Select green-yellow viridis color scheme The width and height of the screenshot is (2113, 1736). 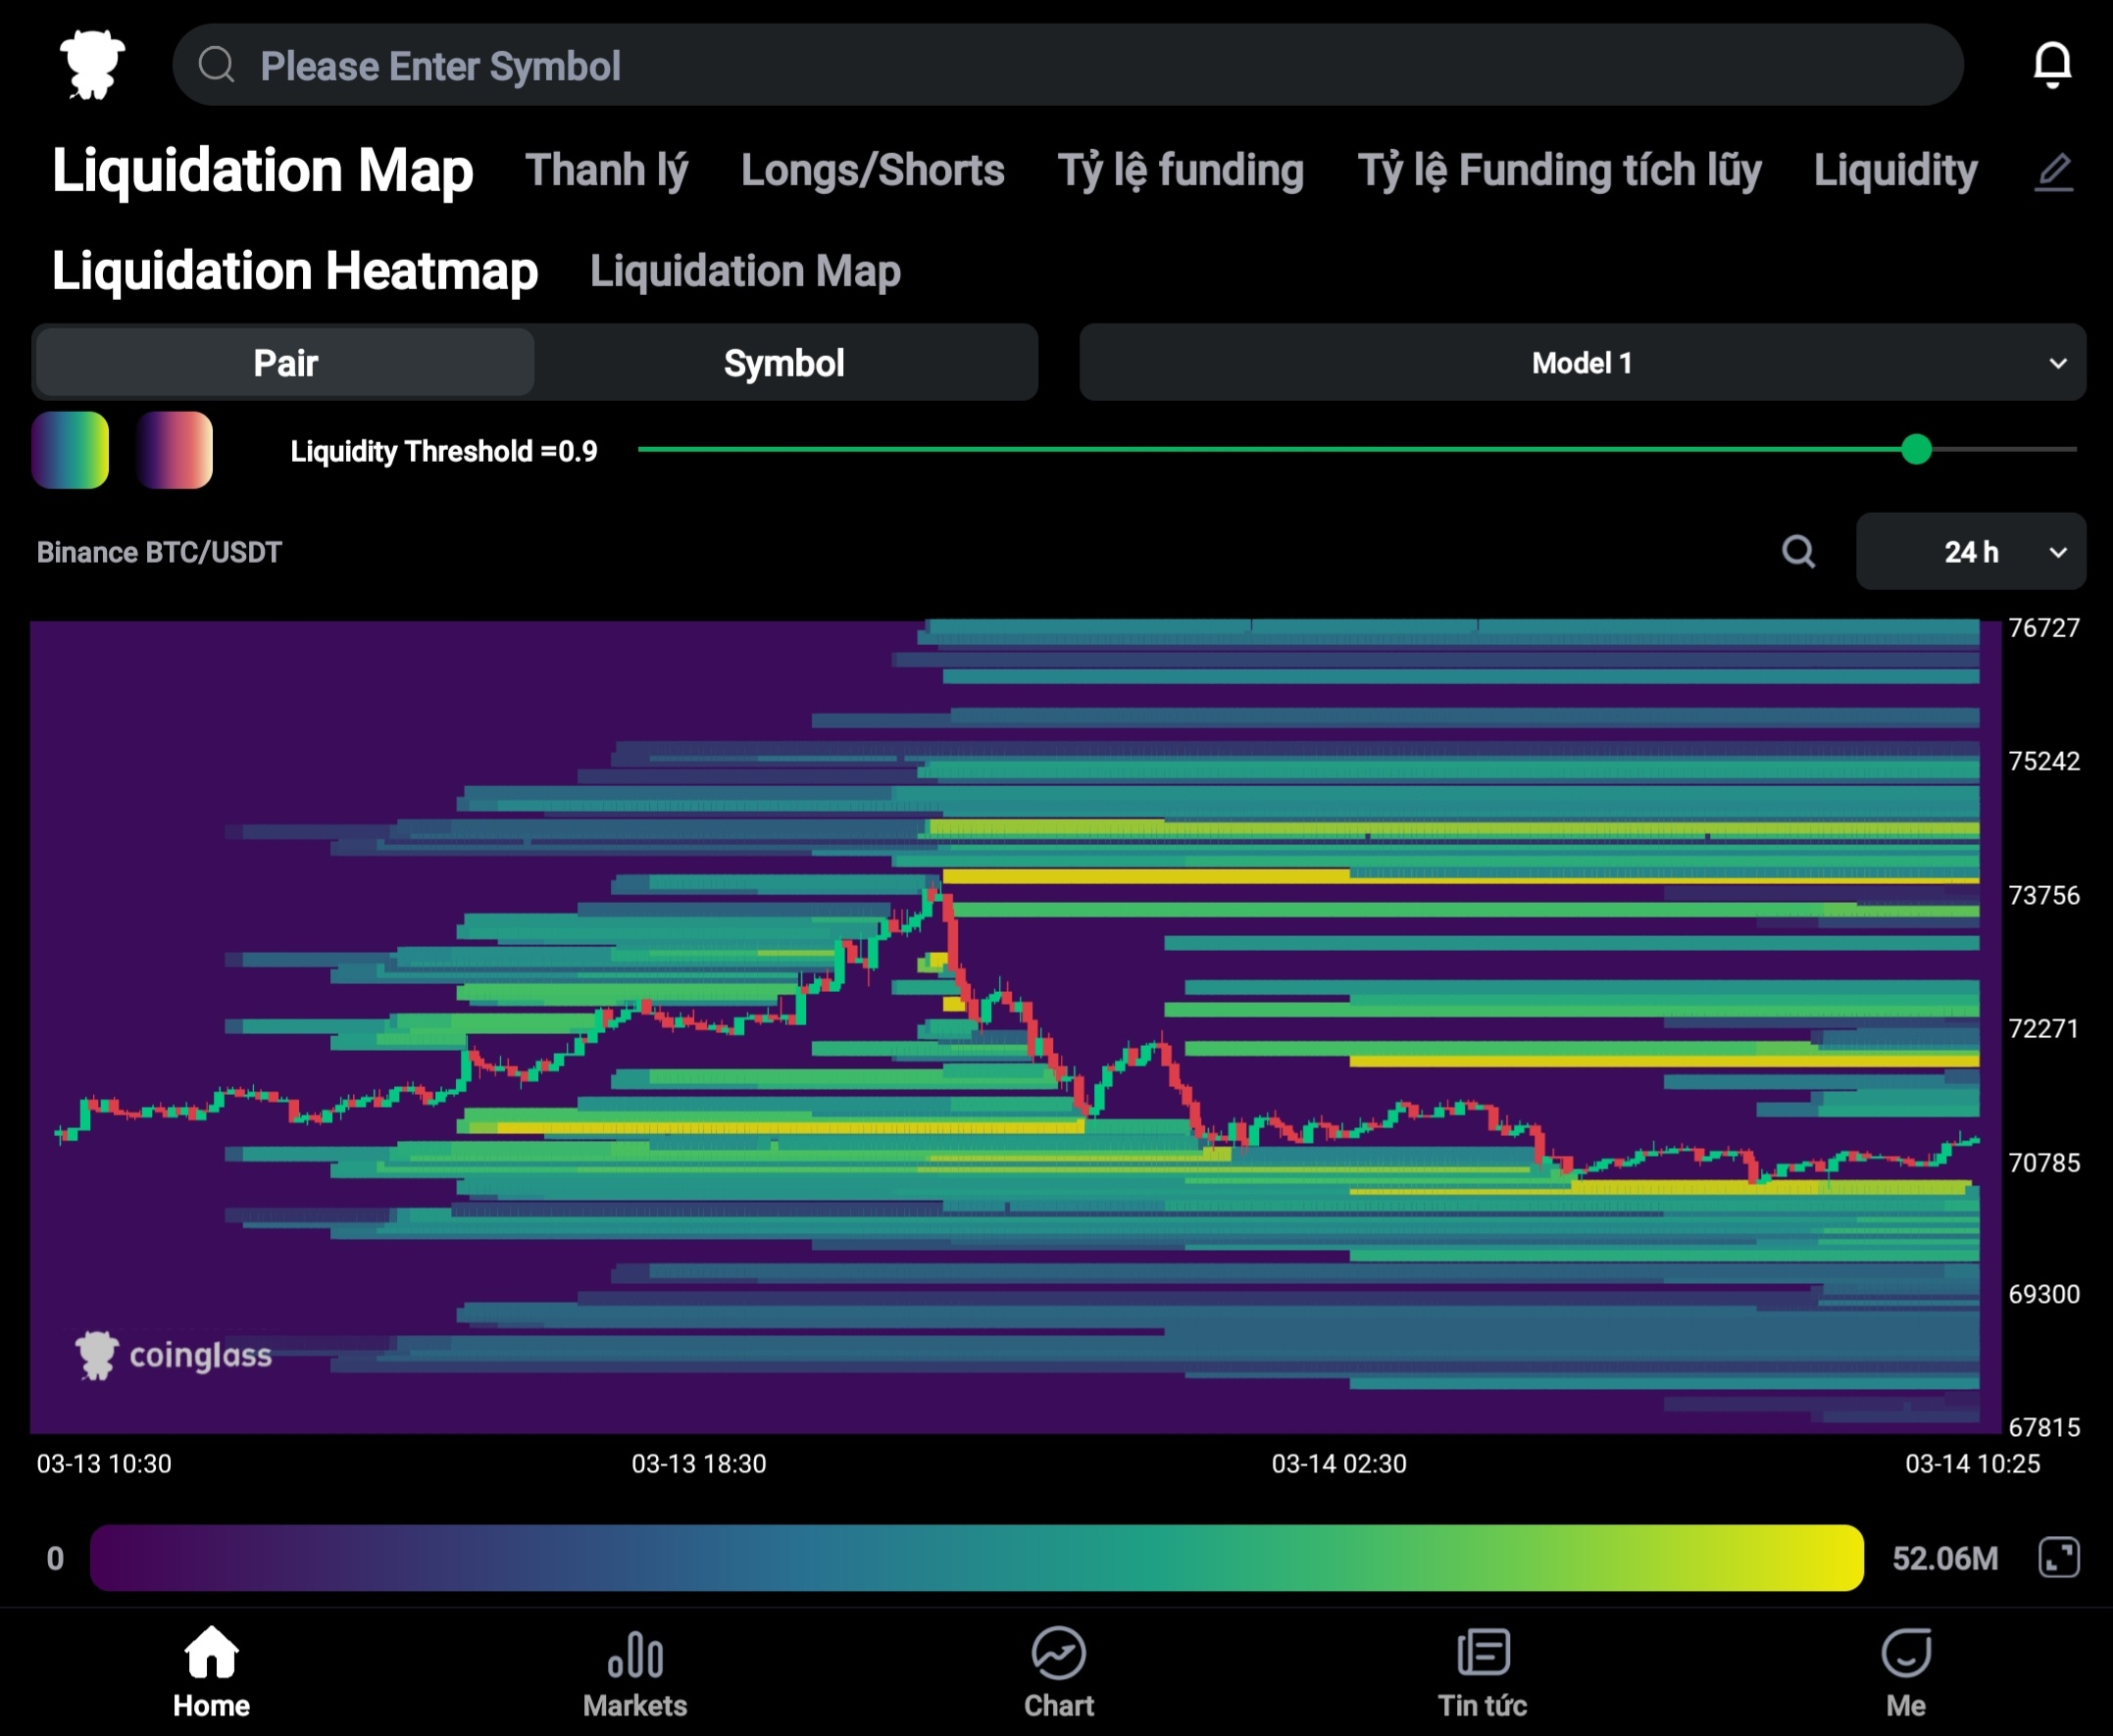(70, 450)
